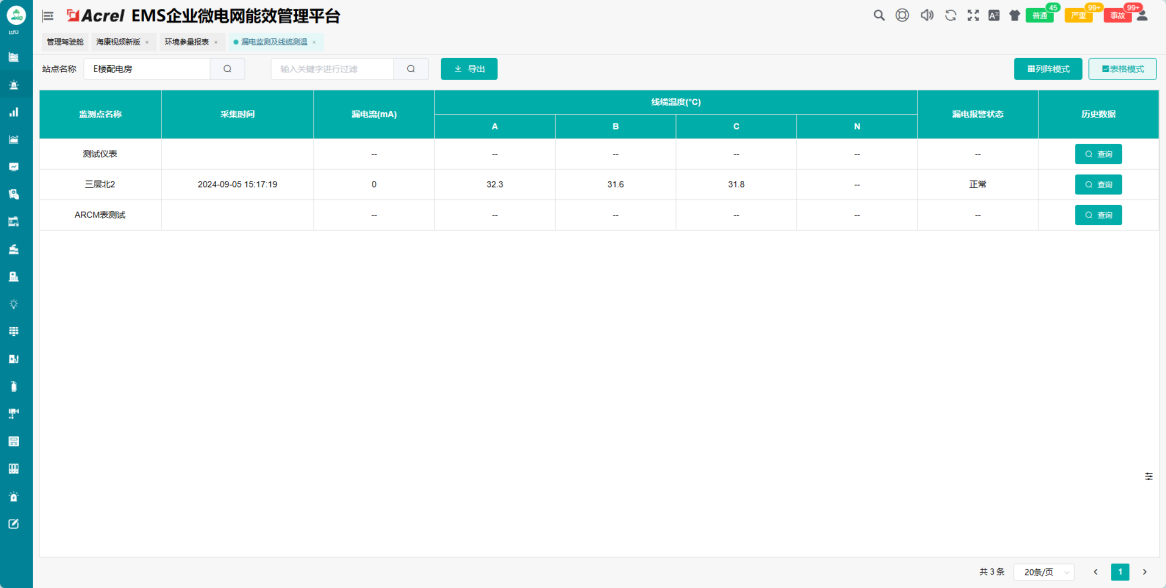The height and width of the screenshot is (588, 1166).
Task: Click 漏电流(mA) column header
Action: coord(374,114)
